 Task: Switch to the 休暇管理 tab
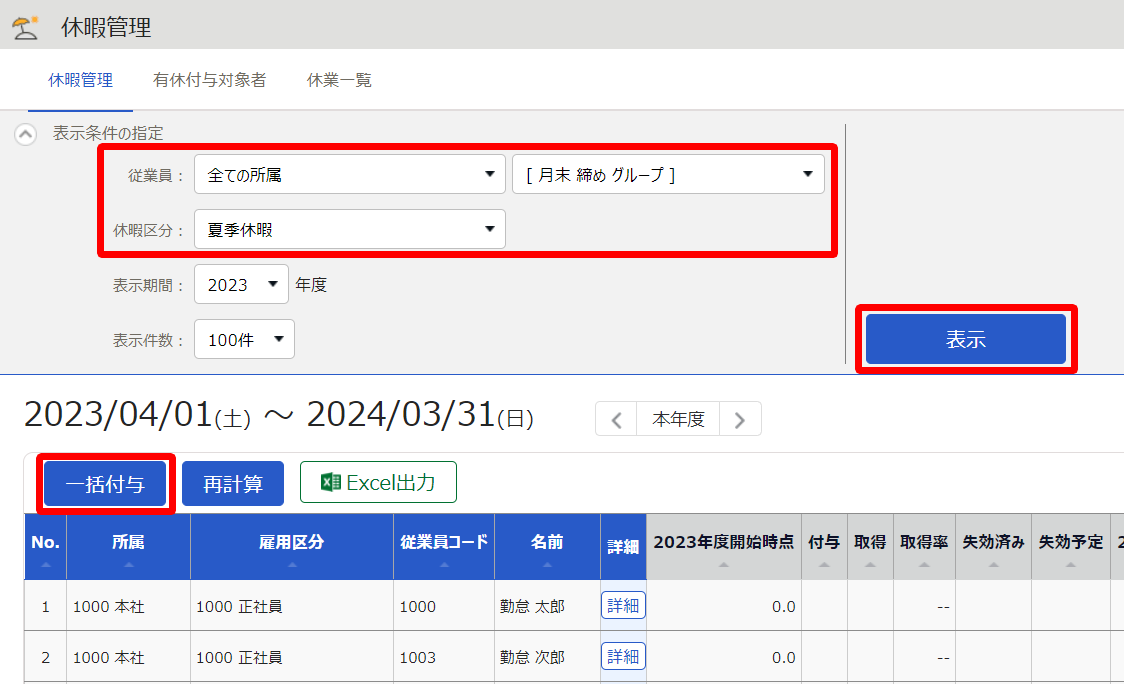coord(80,80)
